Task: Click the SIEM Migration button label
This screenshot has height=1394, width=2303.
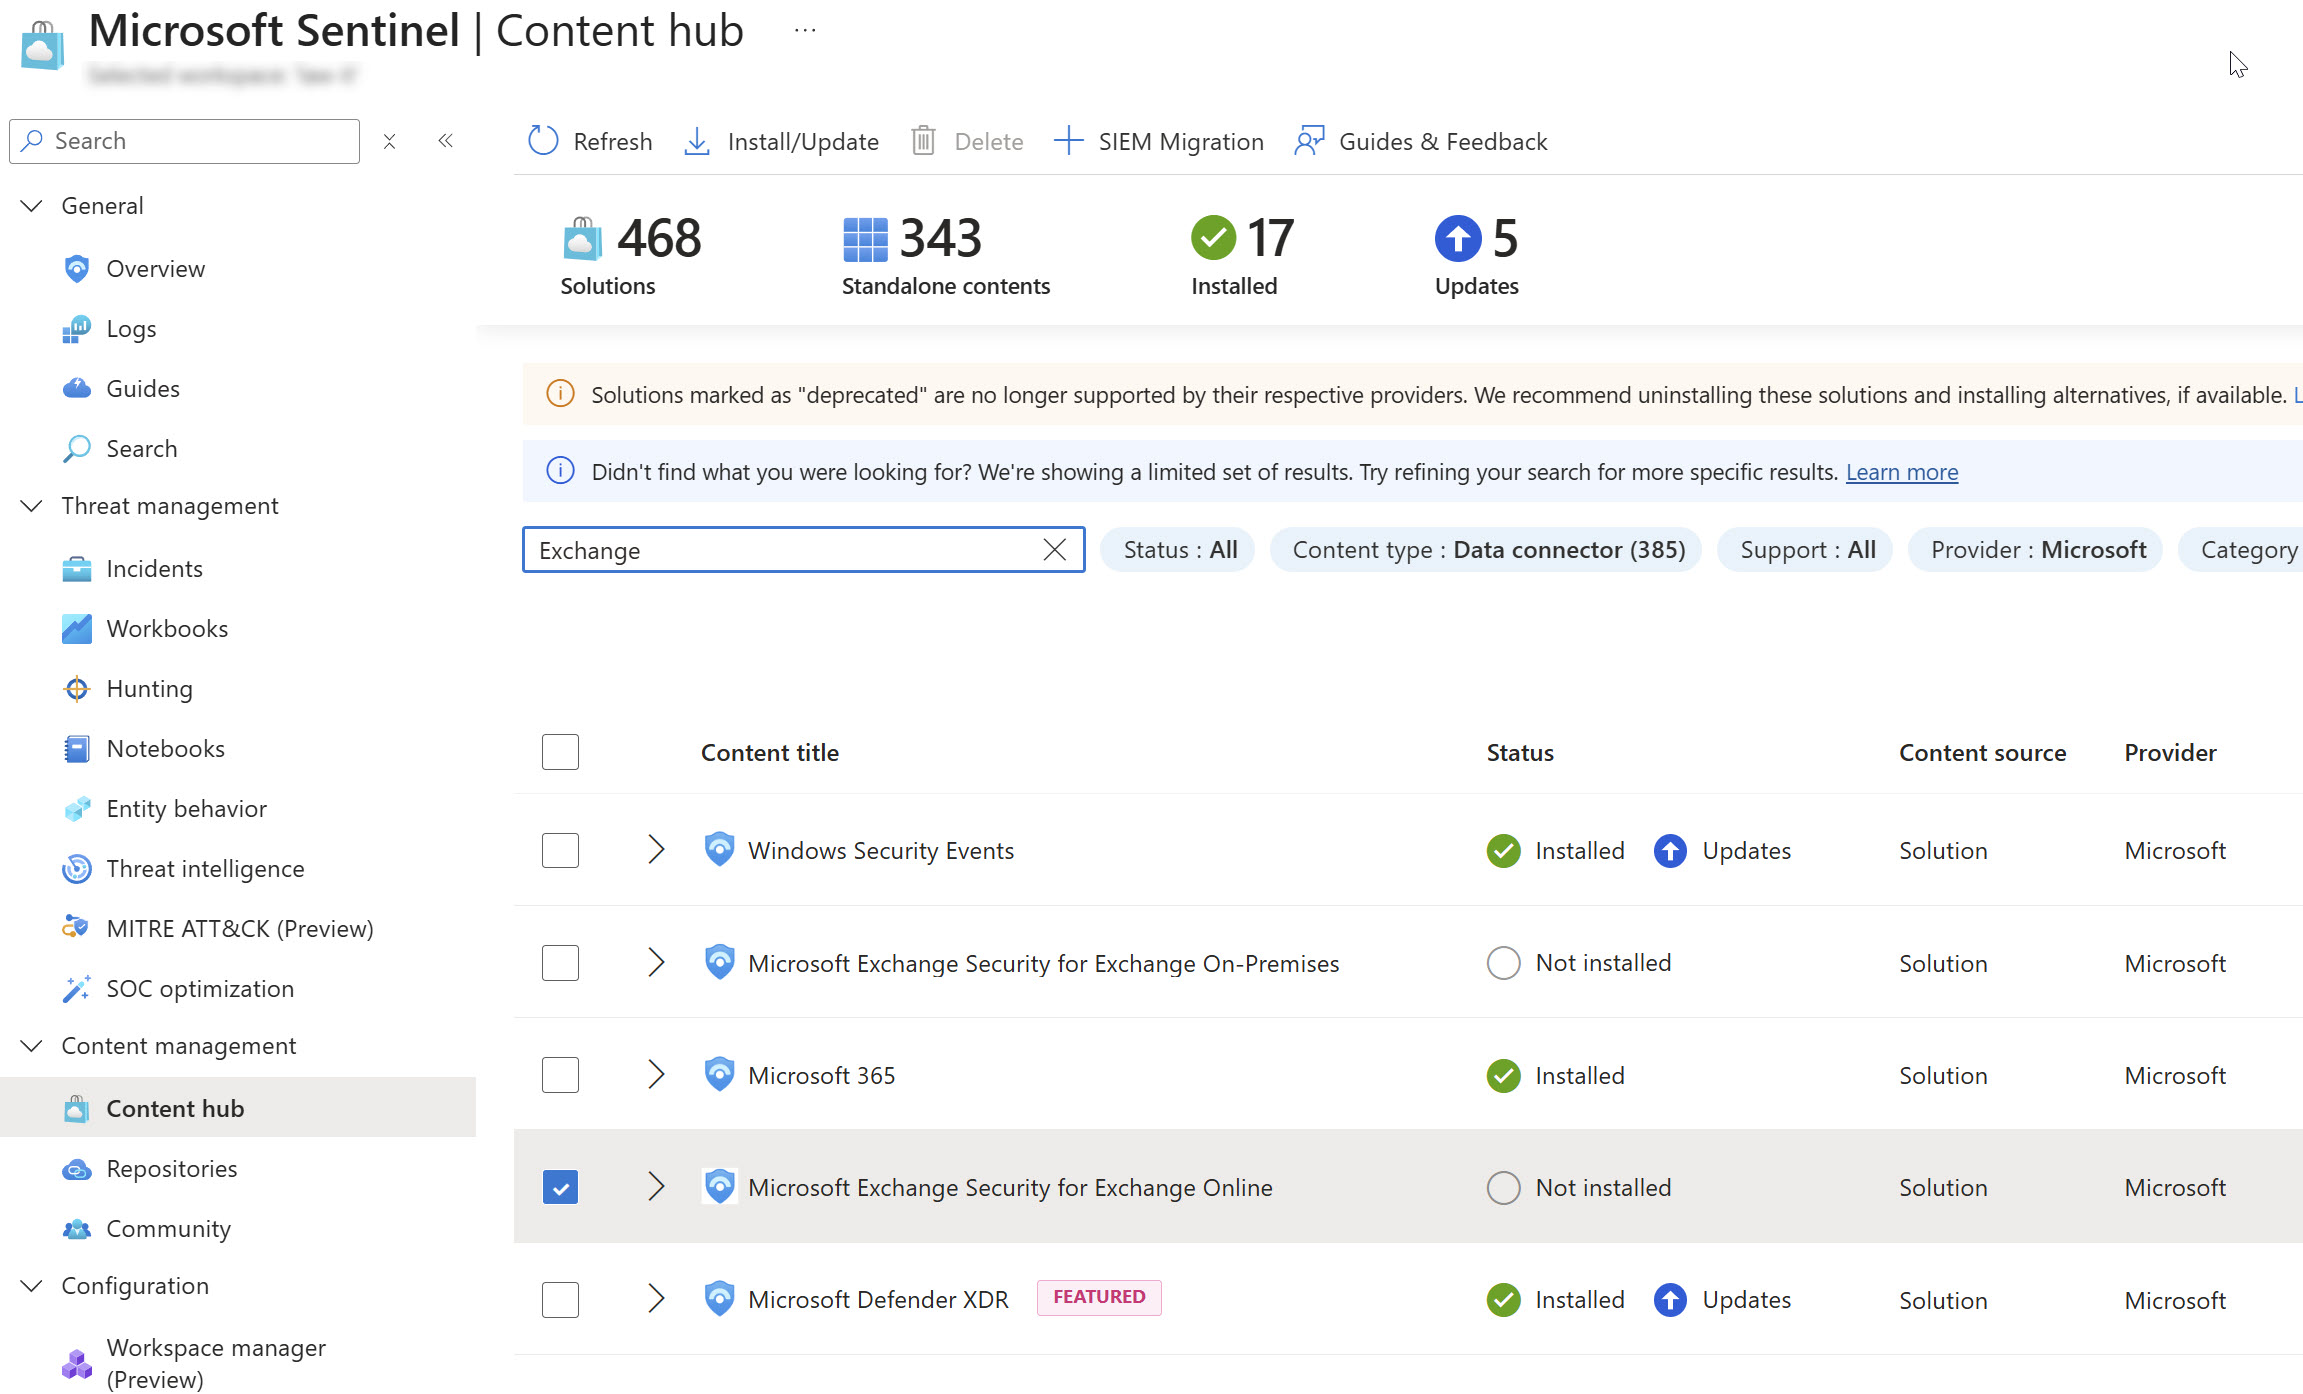Action: click(x=1181, y=142)
